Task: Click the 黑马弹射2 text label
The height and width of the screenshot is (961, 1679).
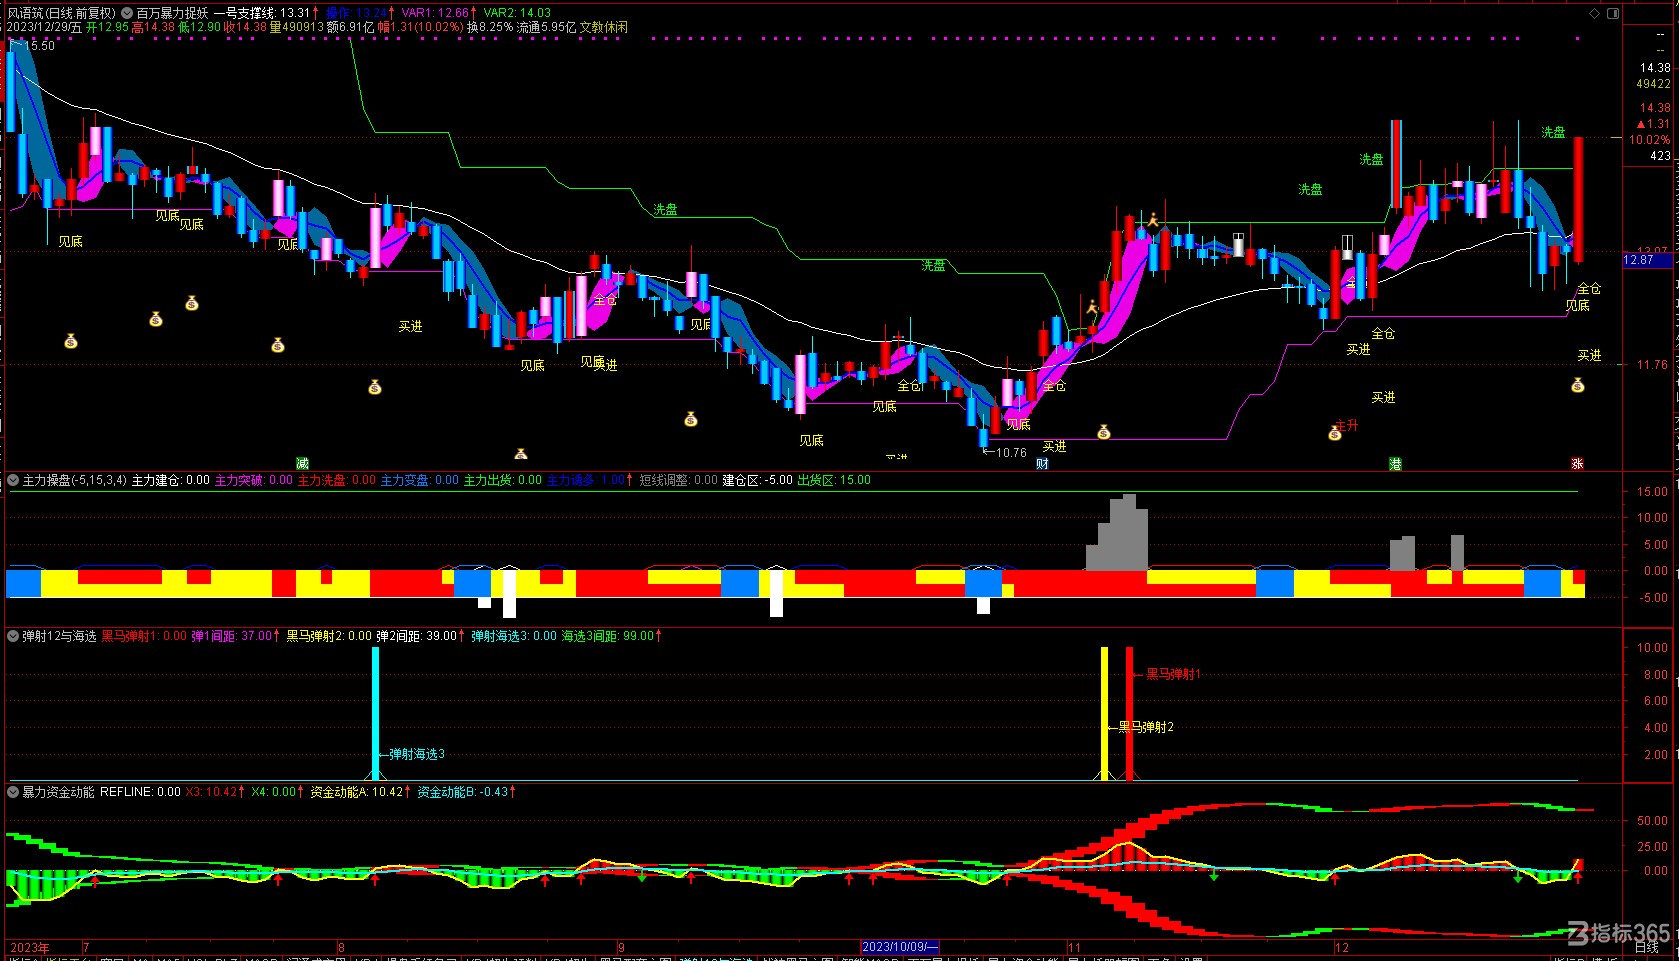Action: [x=1146, y=727]
